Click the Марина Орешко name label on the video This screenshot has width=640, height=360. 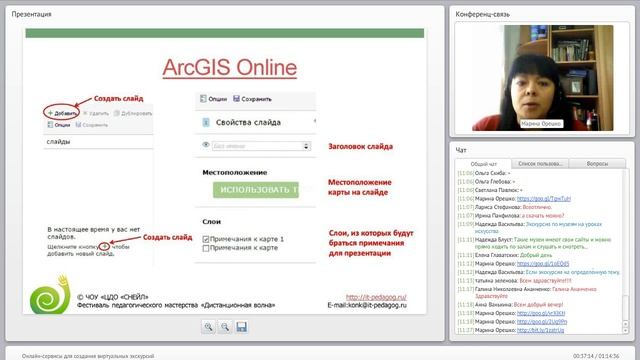(x=541, y=124)
